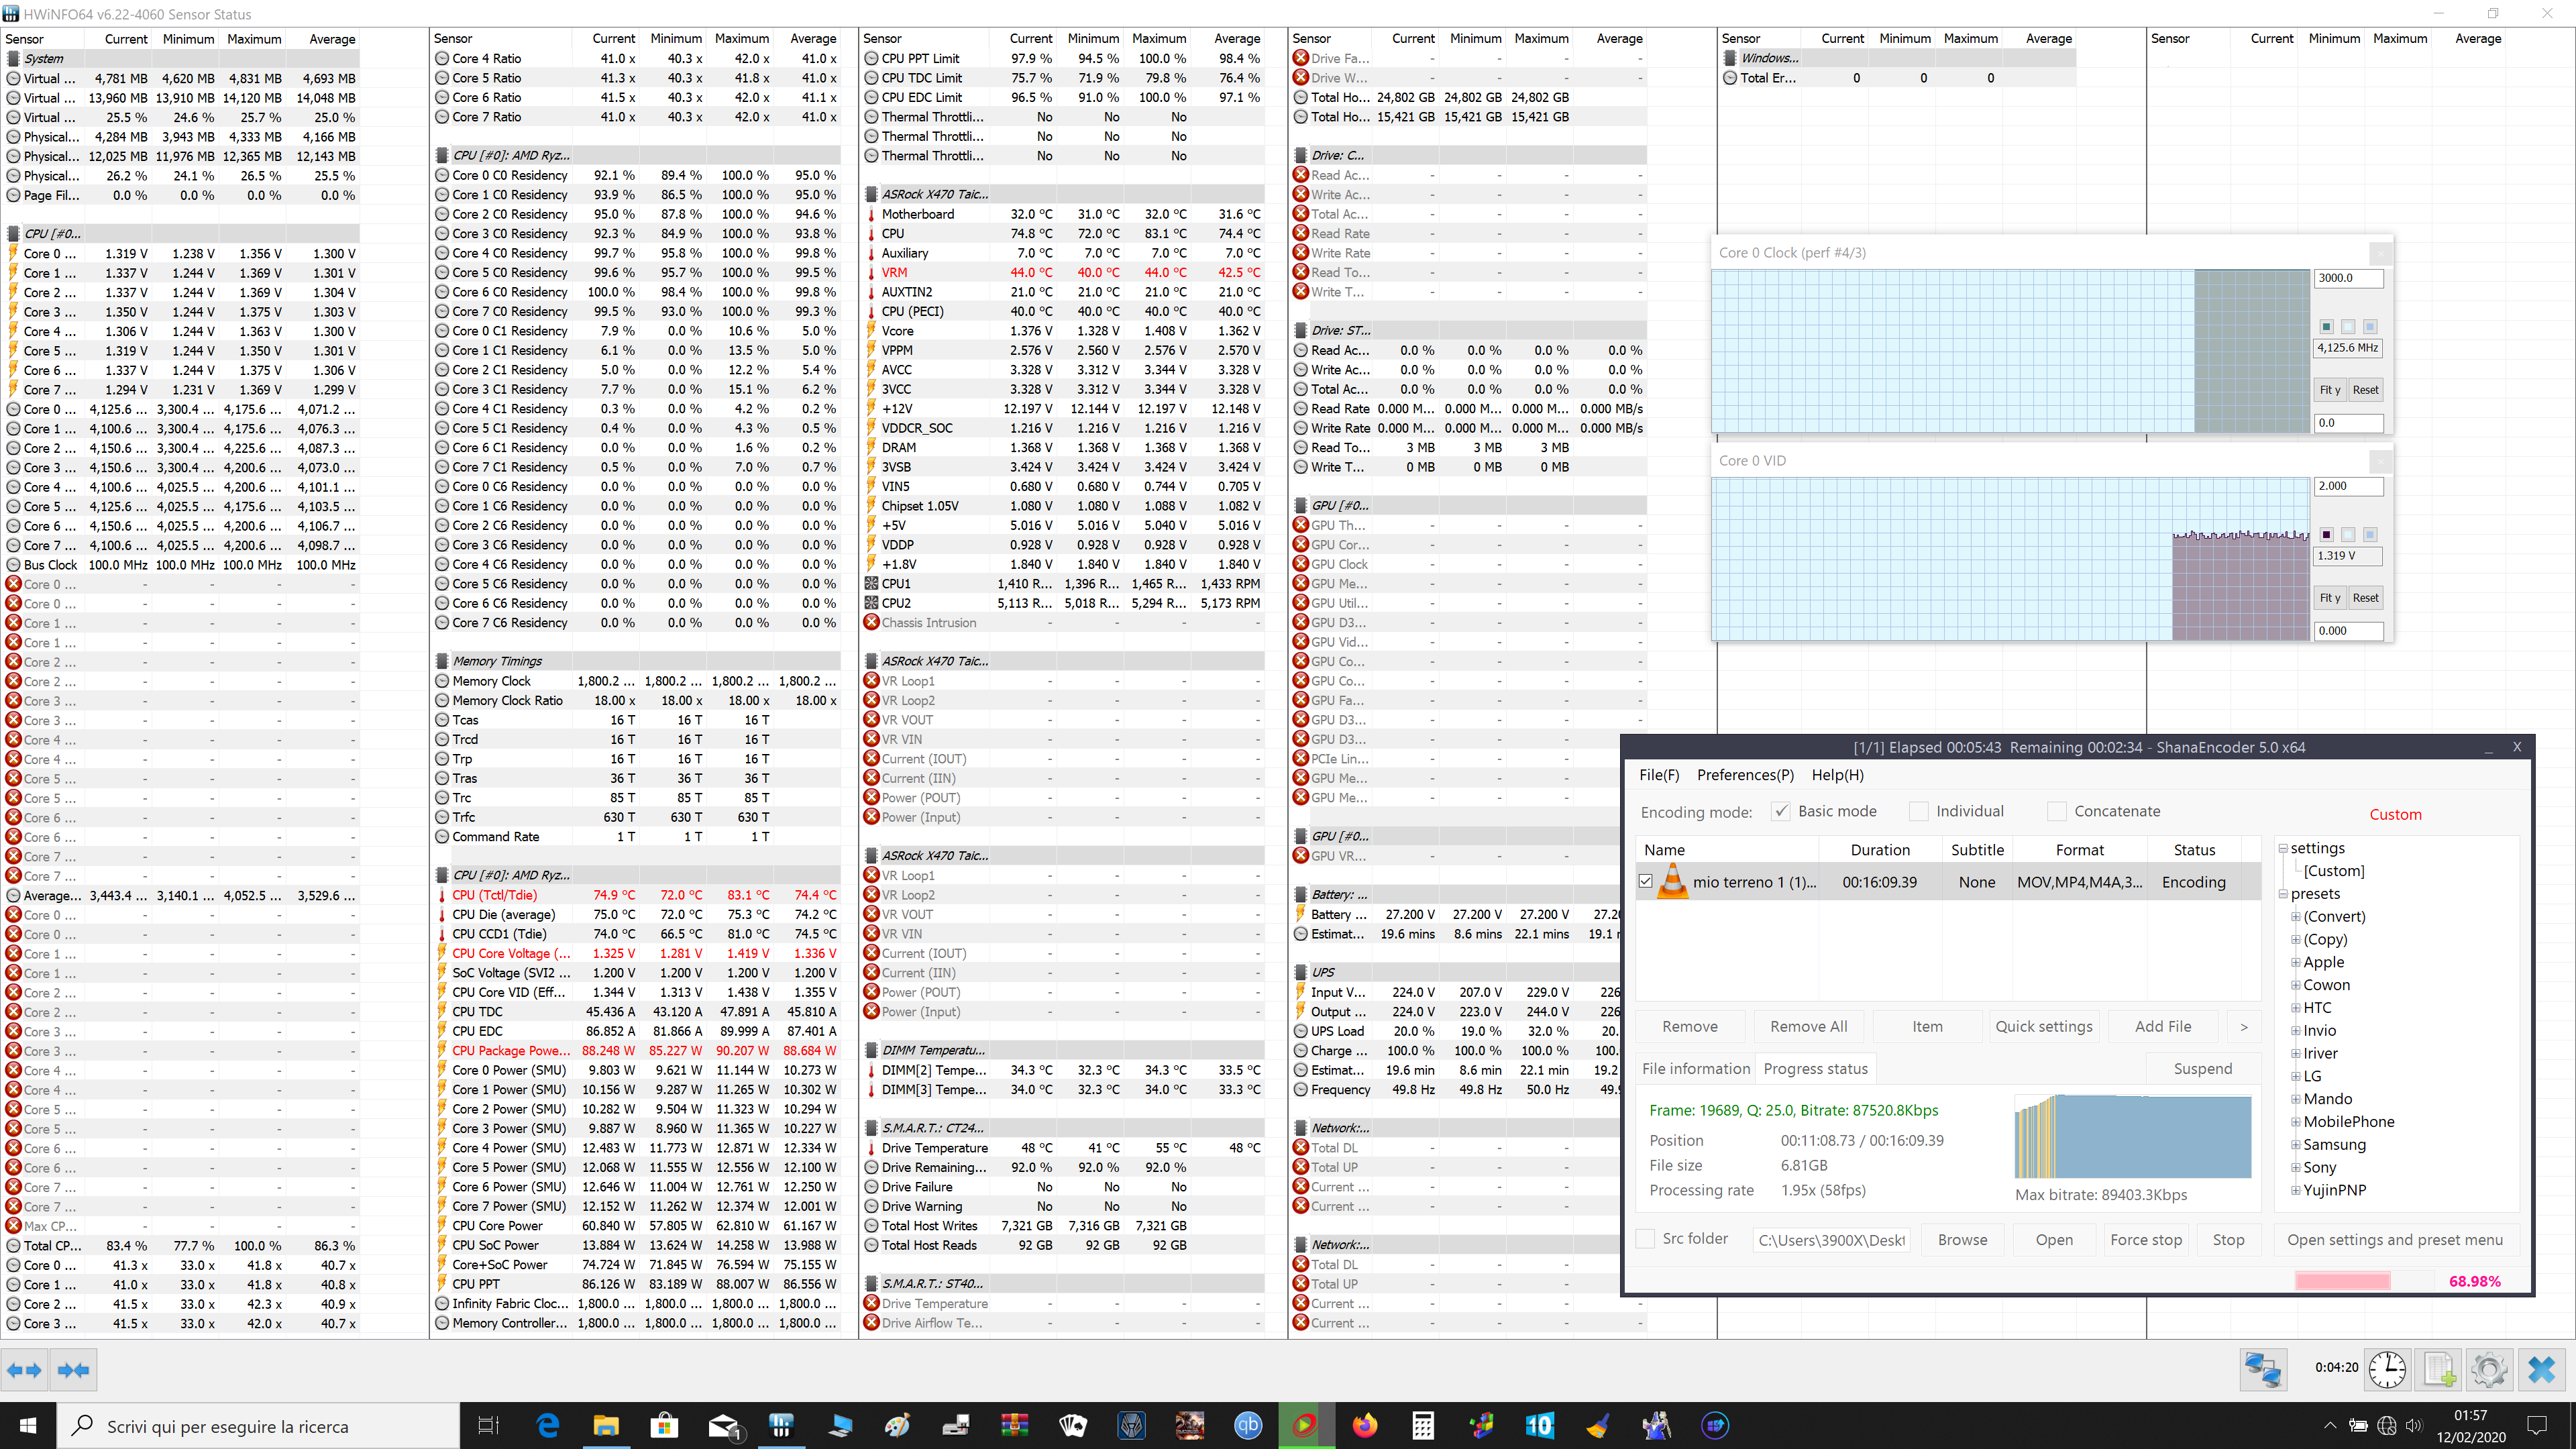This screenshot has width=2576, height=1449.
Task: Click the thermometer icon beside CPU (Tctl/Tdie)
Action: 442,895
